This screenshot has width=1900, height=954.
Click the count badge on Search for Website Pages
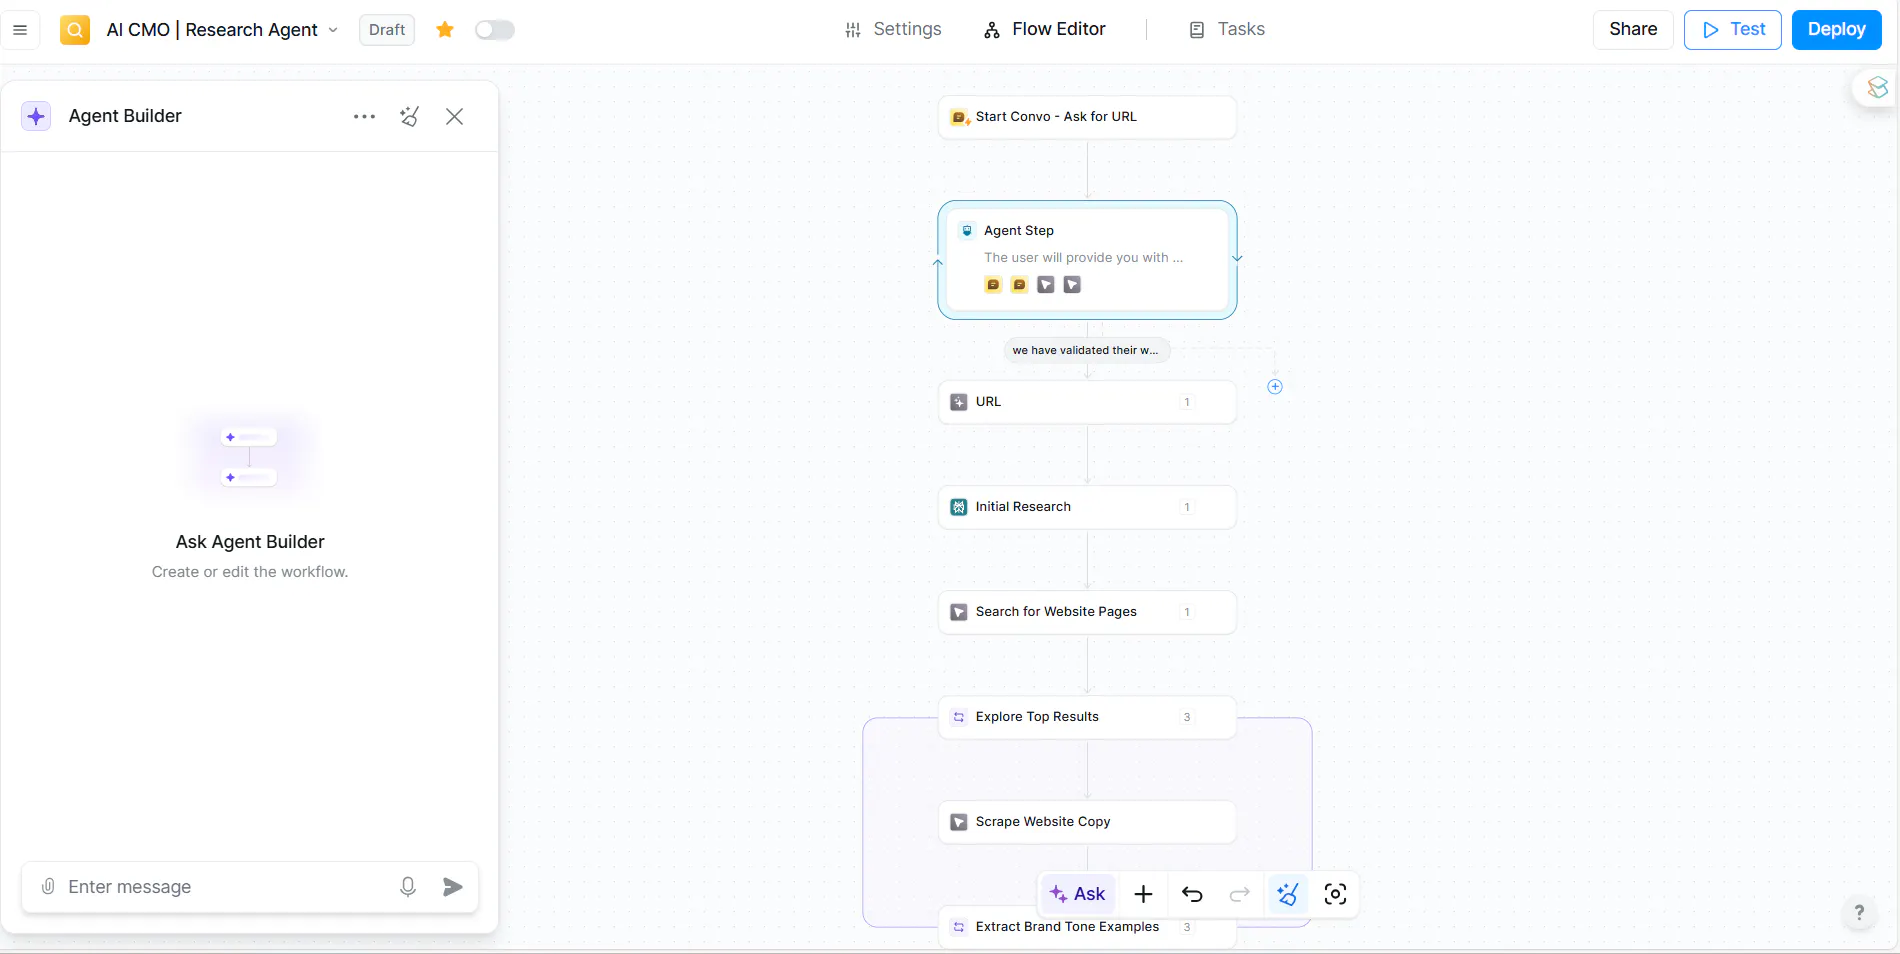pos(1187,612)
